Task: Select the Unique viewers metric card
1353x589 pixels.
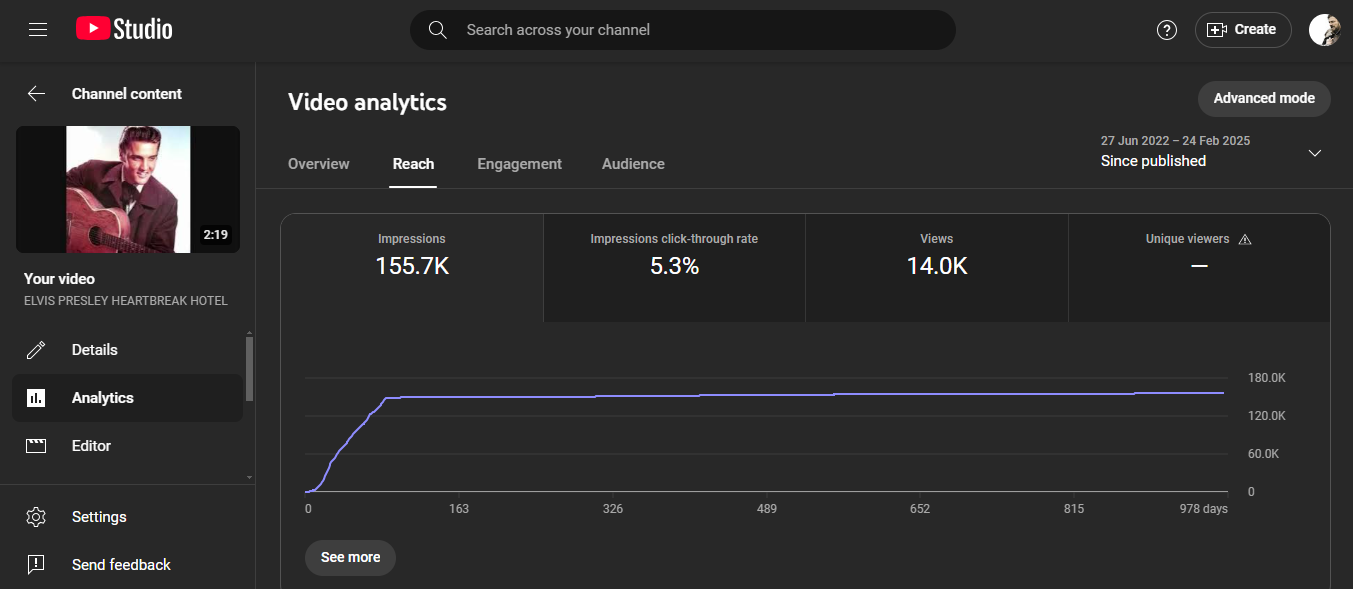Action: pos(1199,268)
